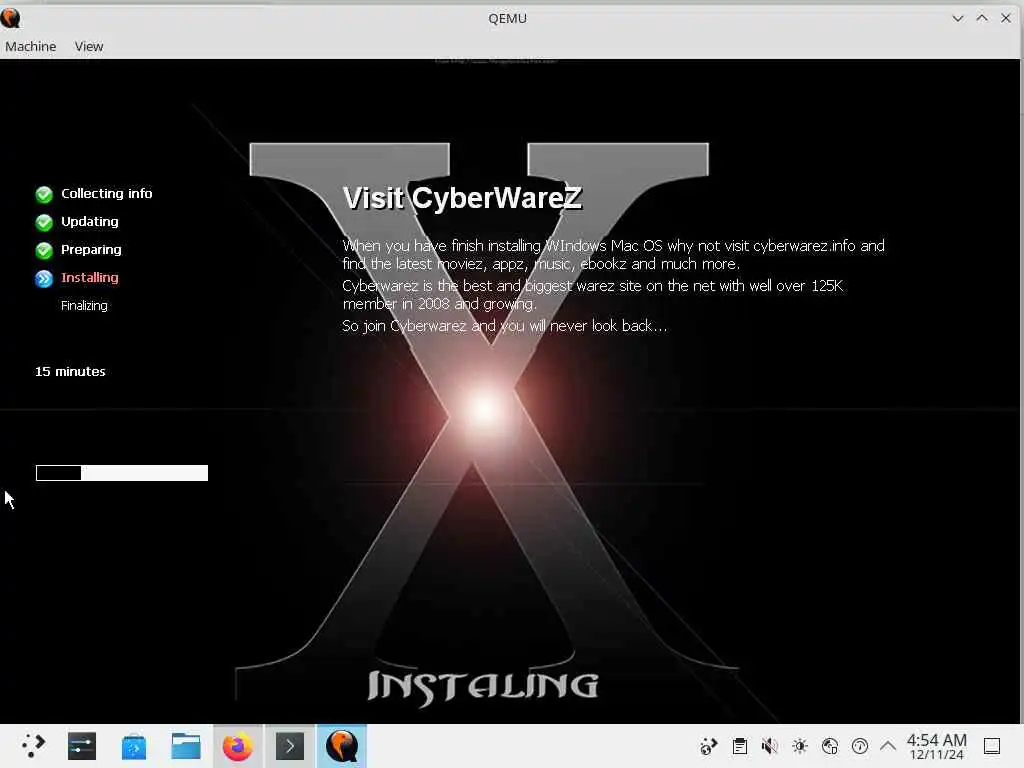Click the green check beside Collecting info
The height and width of the screenshot is (768, 1024).
(44, 195)
